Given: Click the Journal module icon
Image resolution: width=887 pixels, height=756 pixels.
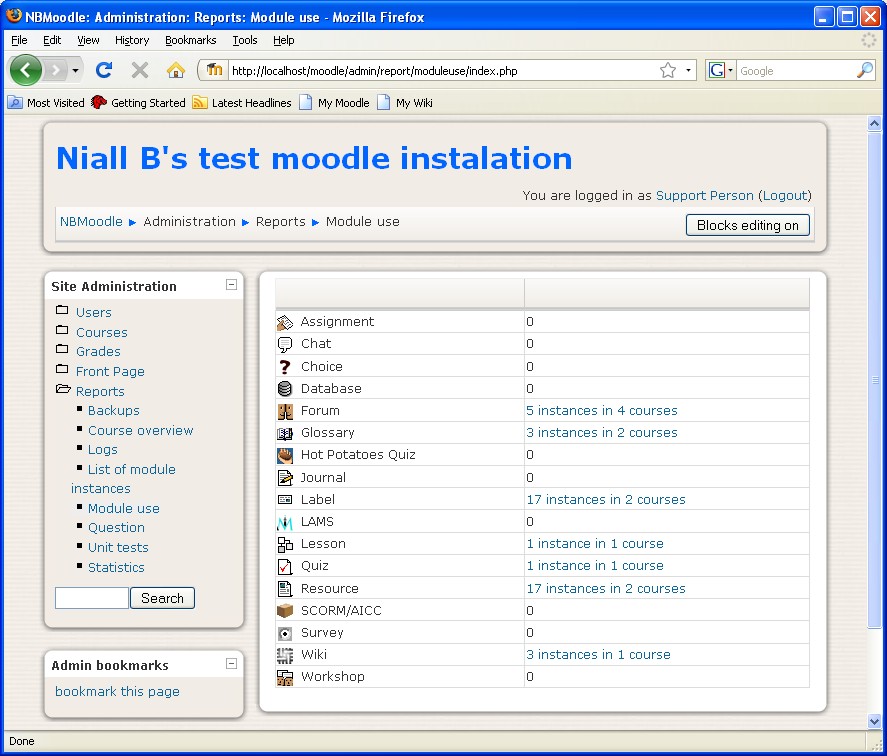Looking at the screenshot, I should point(285,478).
